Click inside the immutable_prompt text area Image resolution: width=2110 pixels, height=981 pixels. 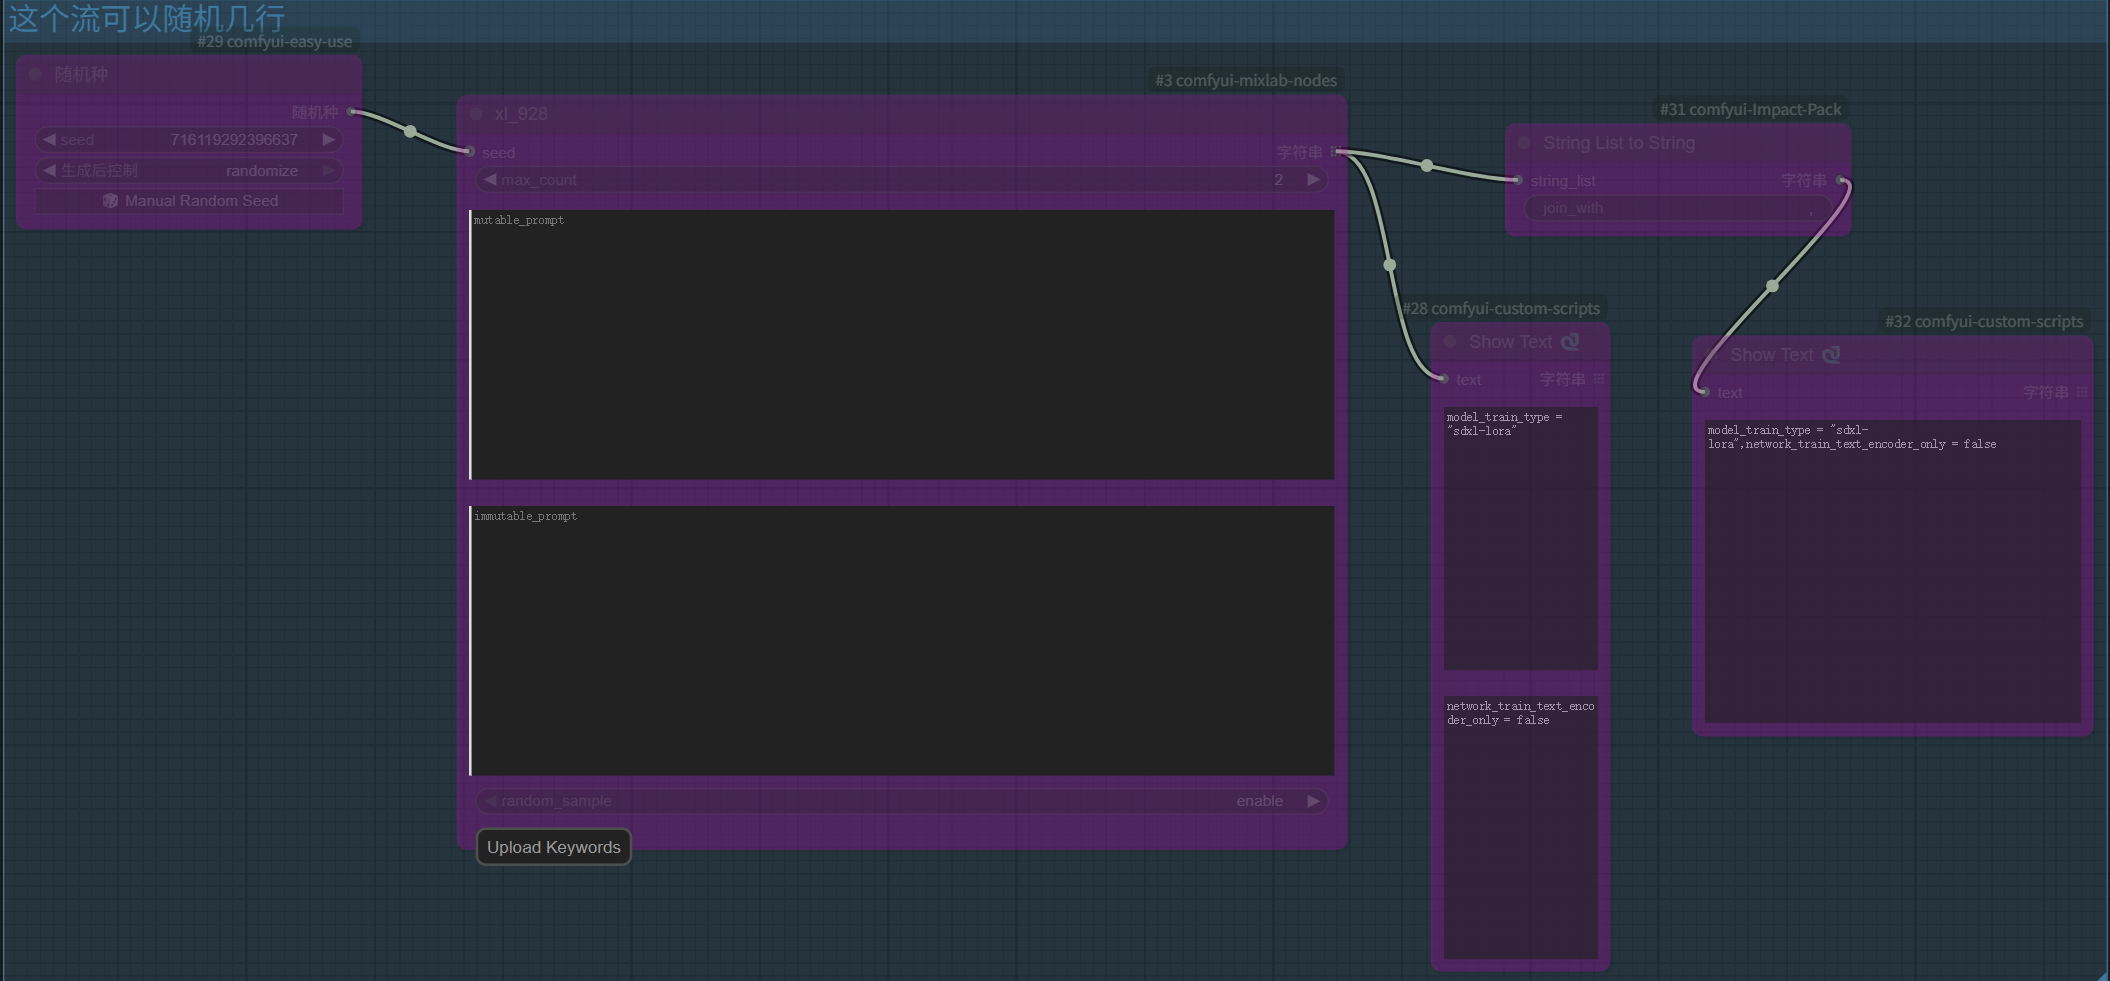pos(902,641)
